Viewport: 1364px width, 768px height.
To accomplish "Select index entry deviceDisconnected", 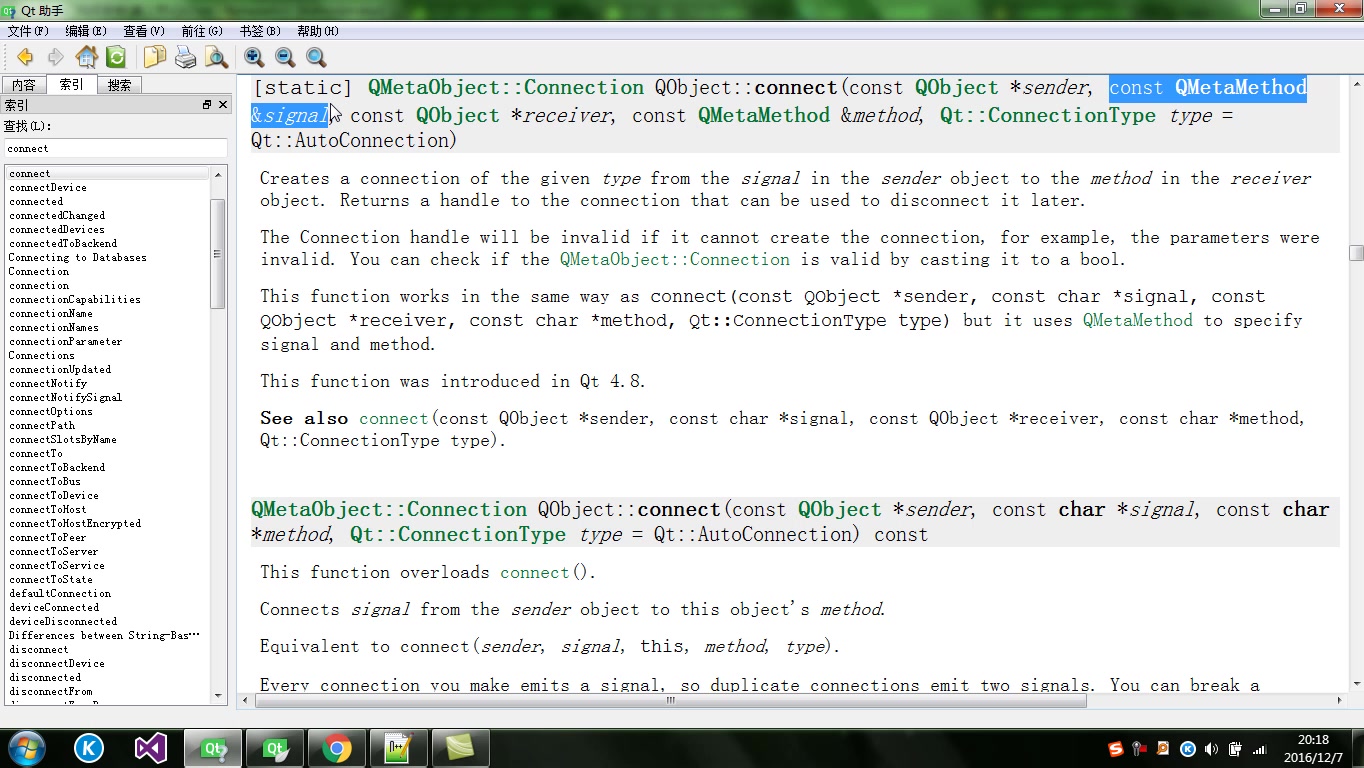I will (63, 622).
